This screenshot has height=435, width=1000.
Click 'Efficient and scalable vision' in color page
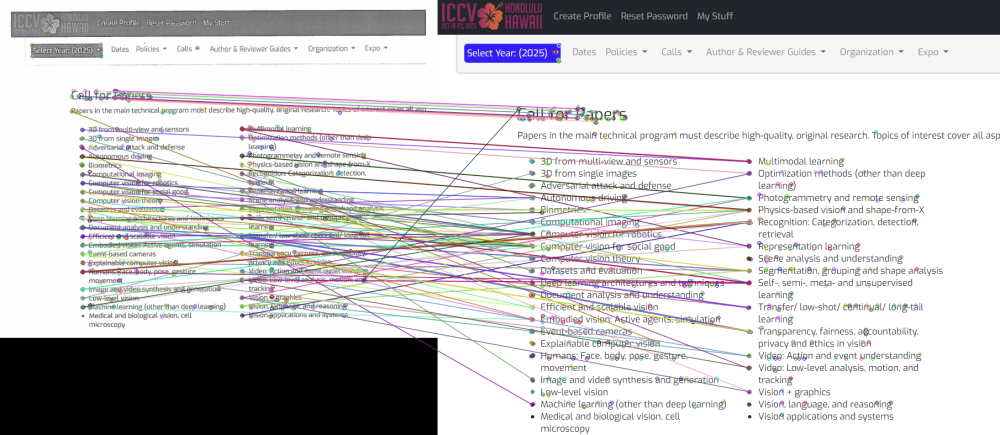coord(599,307)
